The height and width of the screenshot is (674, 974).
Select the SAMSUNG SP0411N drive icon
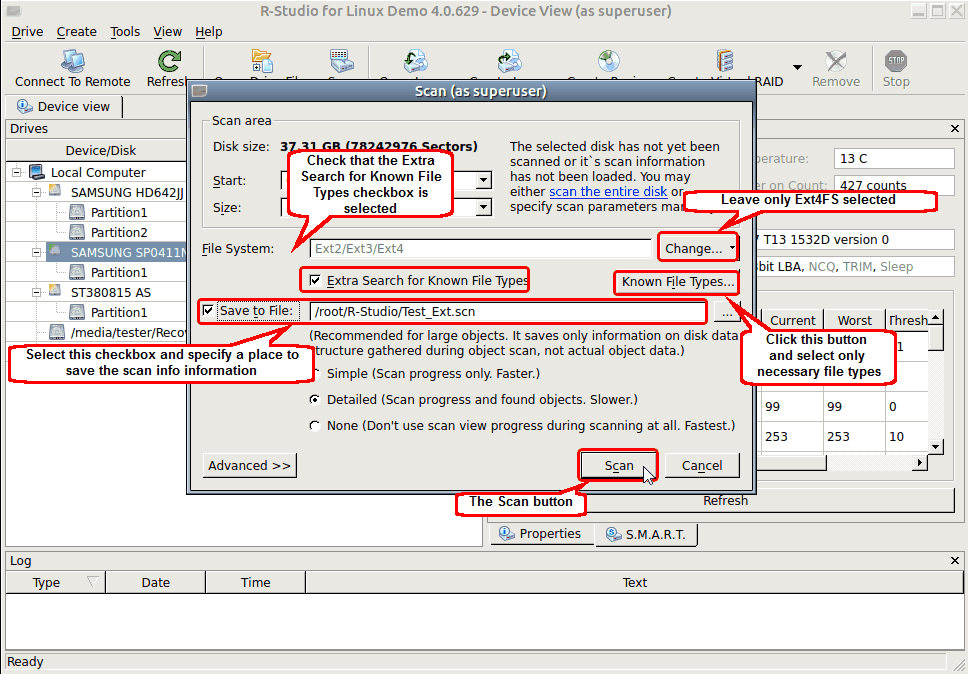[55, 251]
